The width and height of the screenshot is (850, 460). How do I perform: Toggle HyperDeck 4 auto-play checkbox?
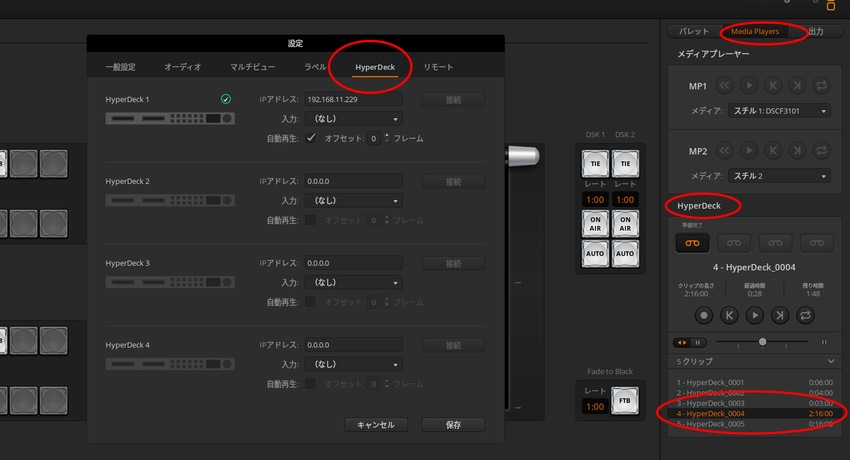point(311,383)
